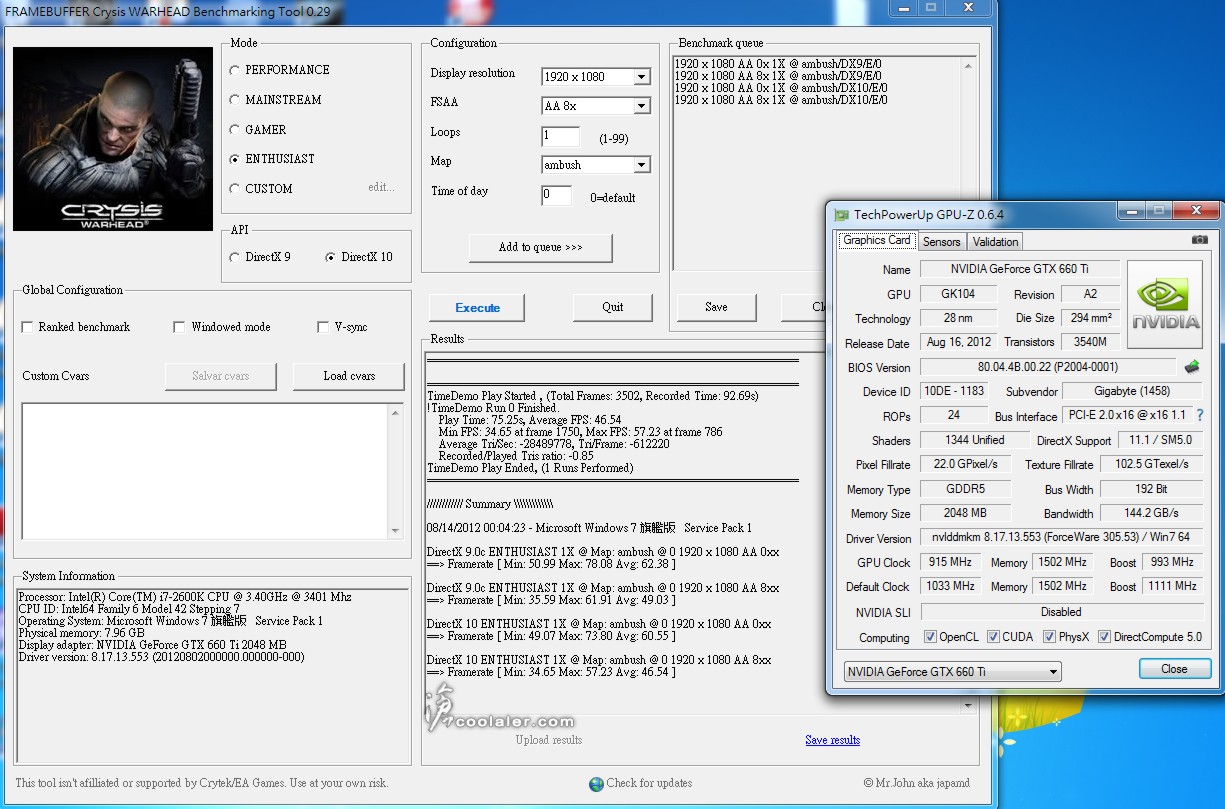Click the NVIDIA logo in GPU-Z
Viewport: 1225px width, 809px height.
[x=1165, y=304]
